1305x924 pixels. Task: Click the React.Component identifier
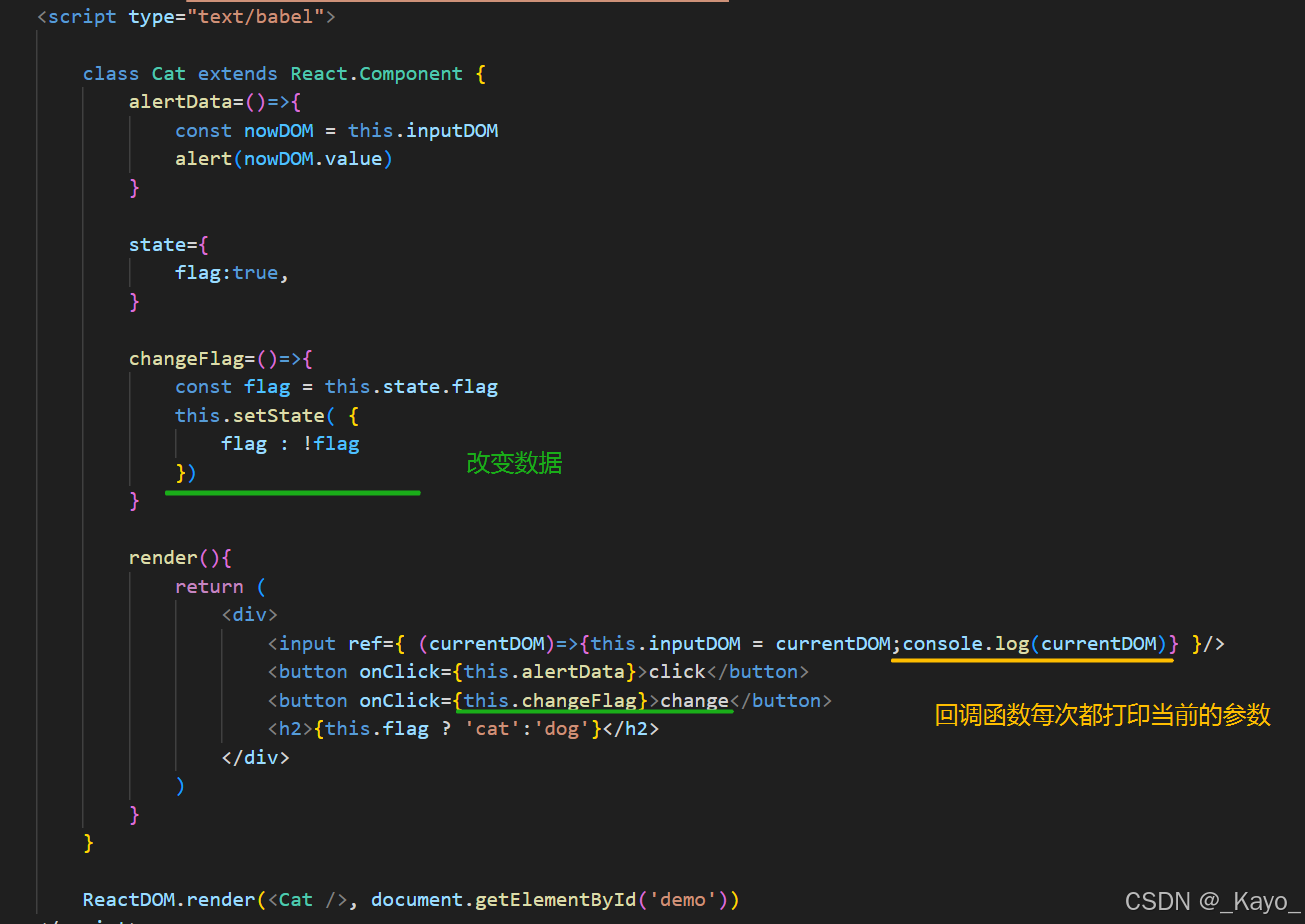pos(377,74)
